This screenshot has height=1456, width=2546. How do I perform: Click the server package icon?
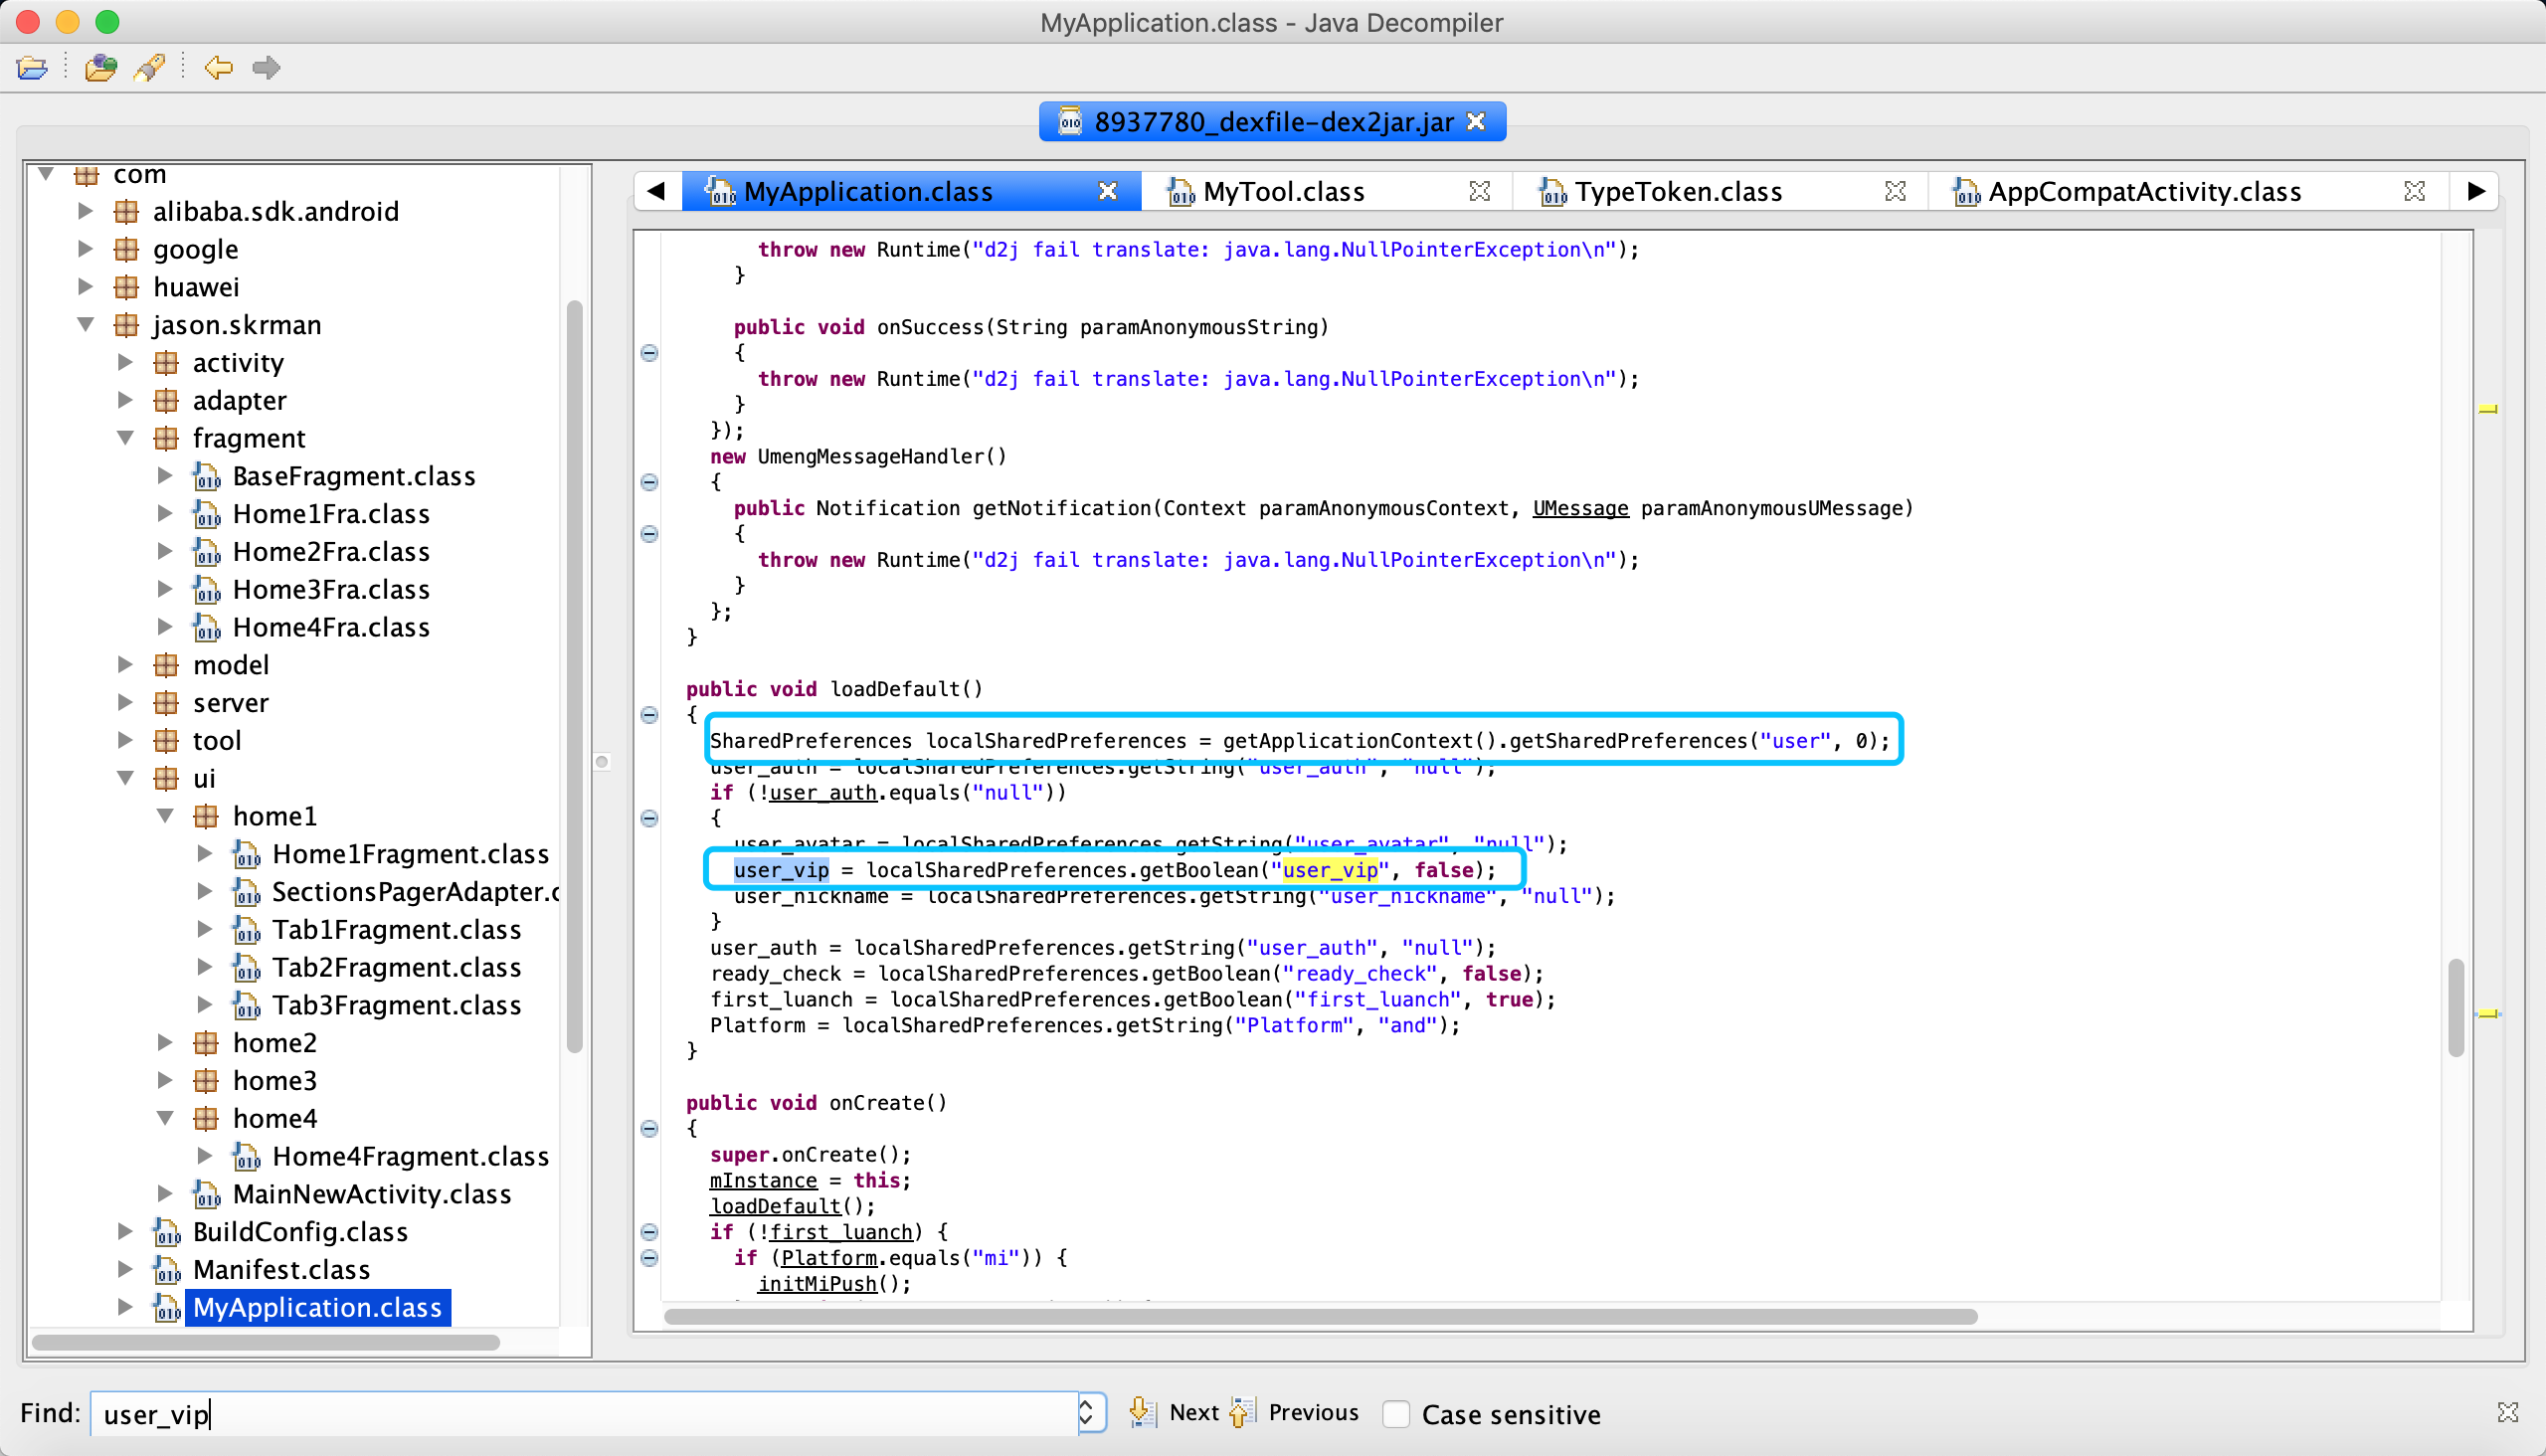tap(166, 703)
